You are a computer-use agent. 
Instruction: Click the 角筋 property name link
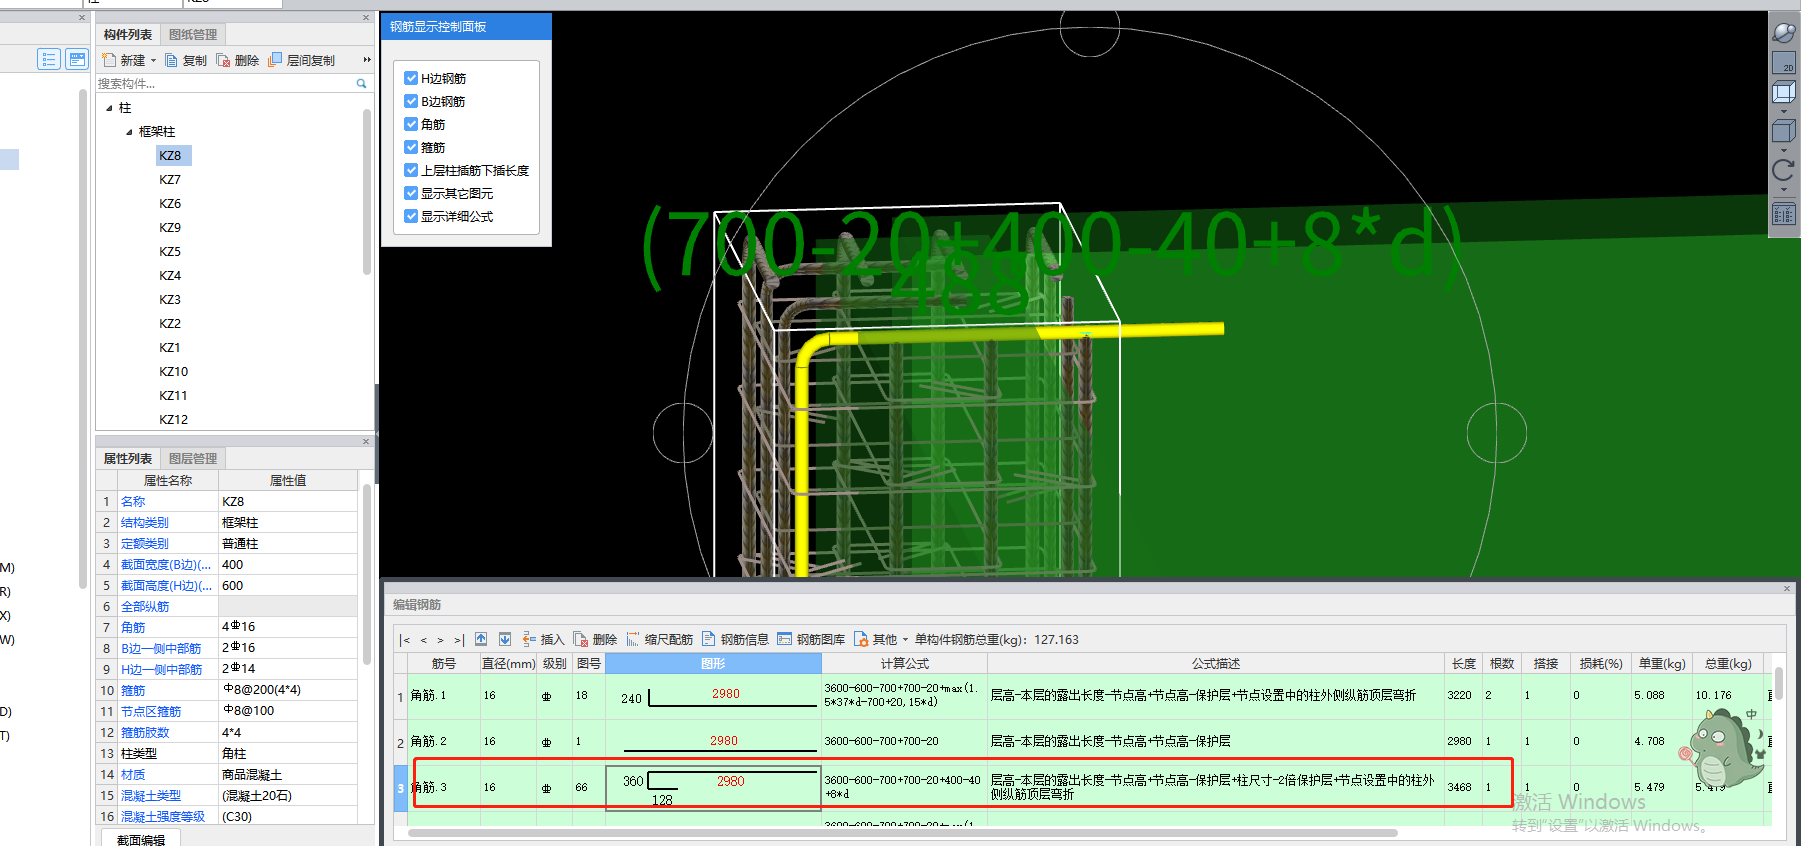coord(133,628)
